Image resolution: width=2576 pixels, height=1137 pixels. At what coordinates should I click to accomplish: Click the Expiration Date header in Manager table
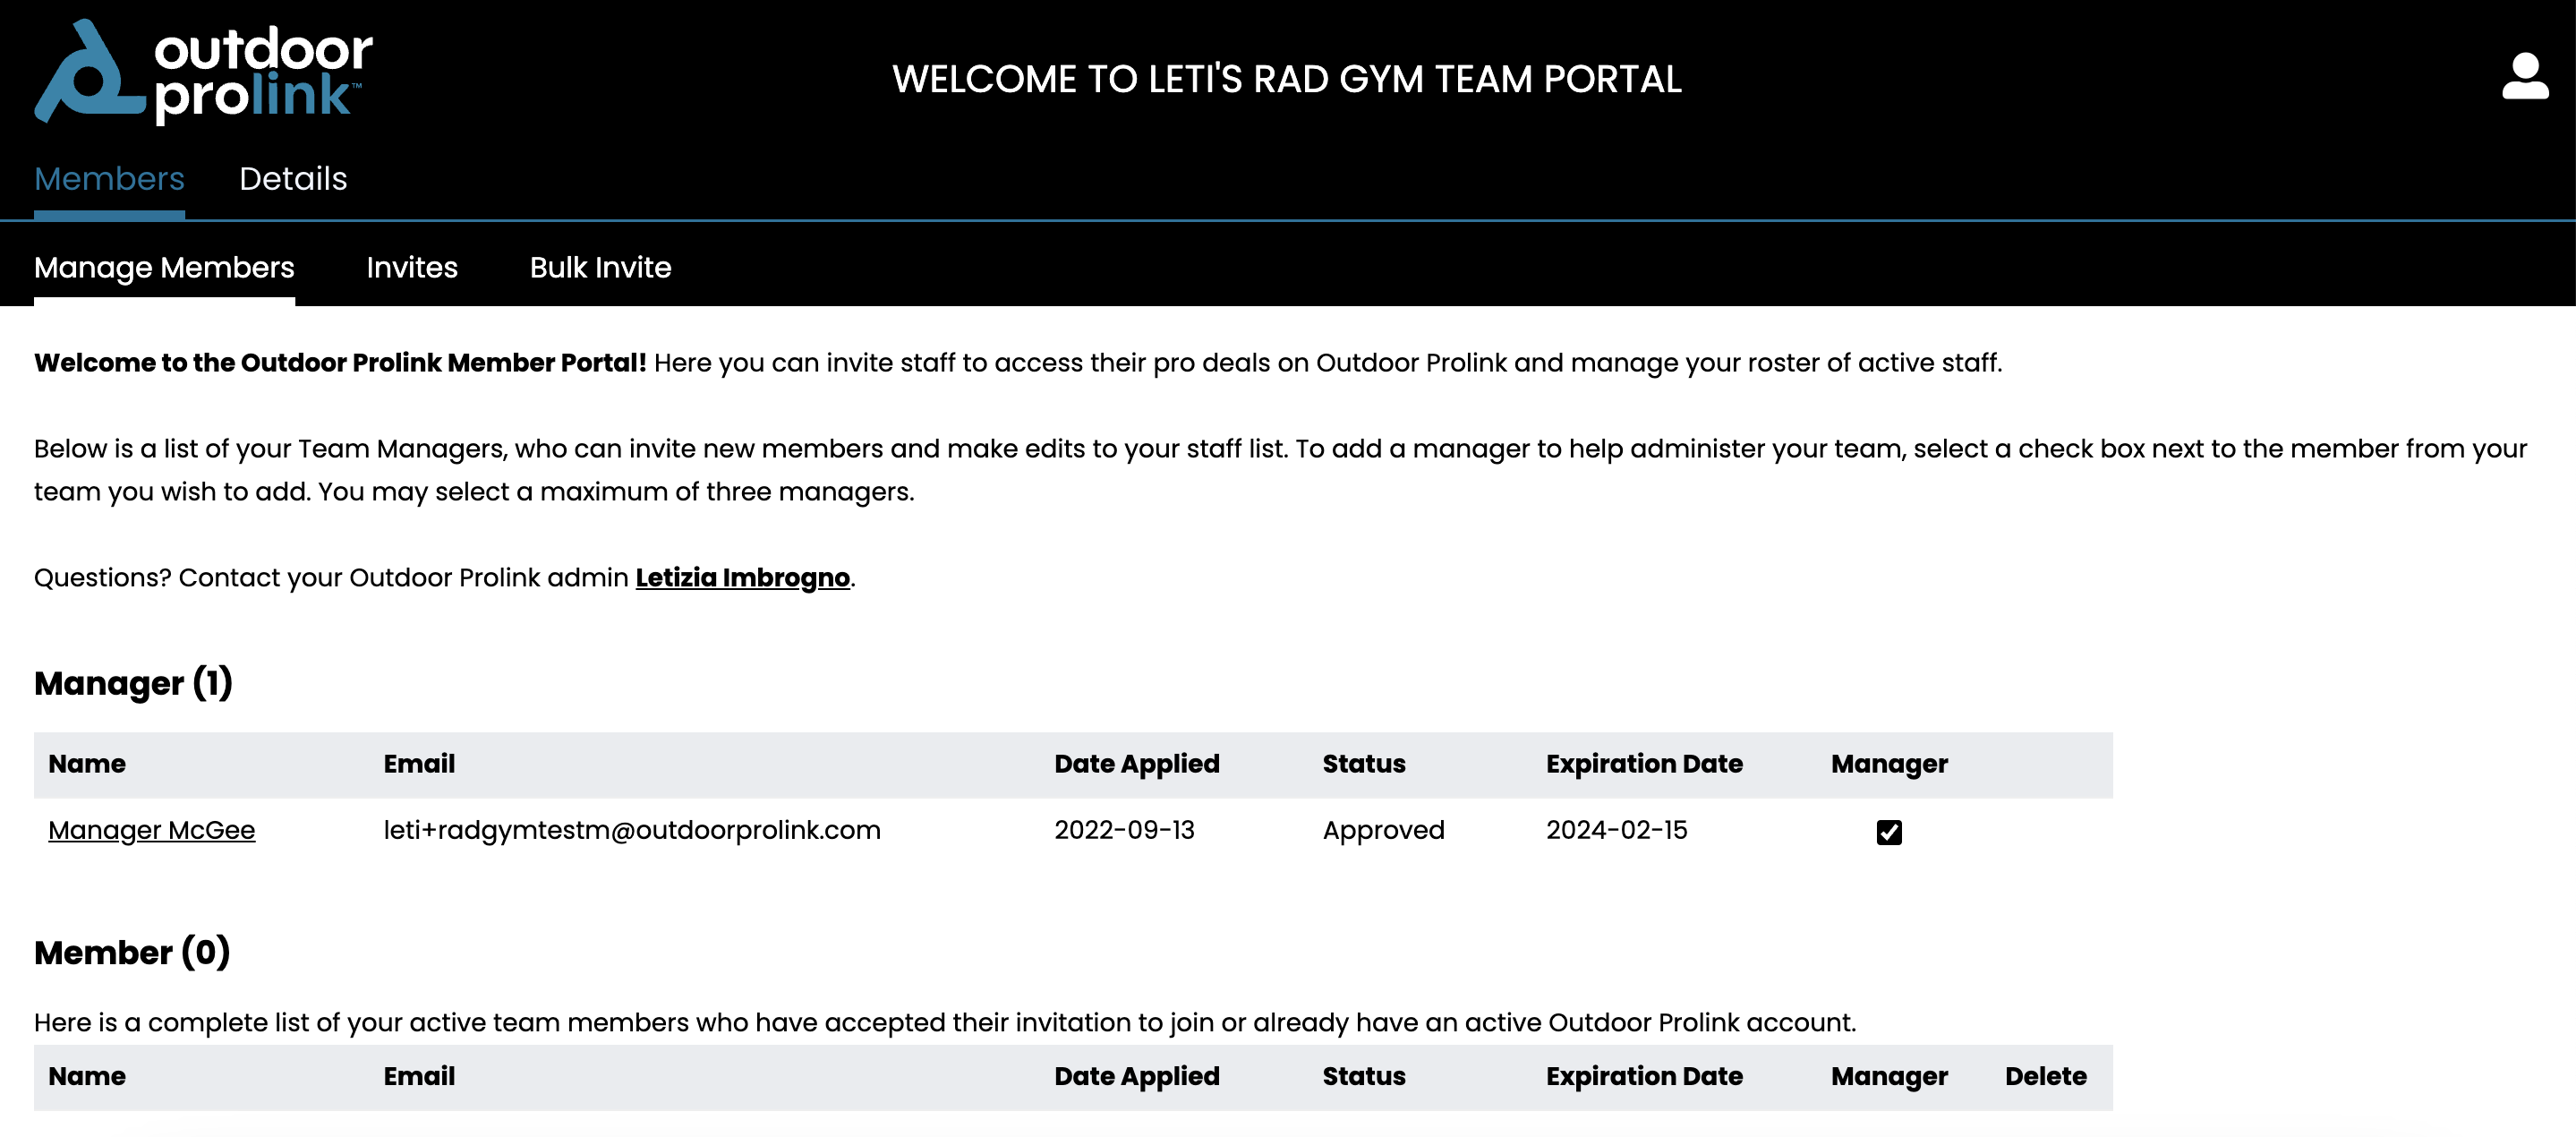point(1644,764)
